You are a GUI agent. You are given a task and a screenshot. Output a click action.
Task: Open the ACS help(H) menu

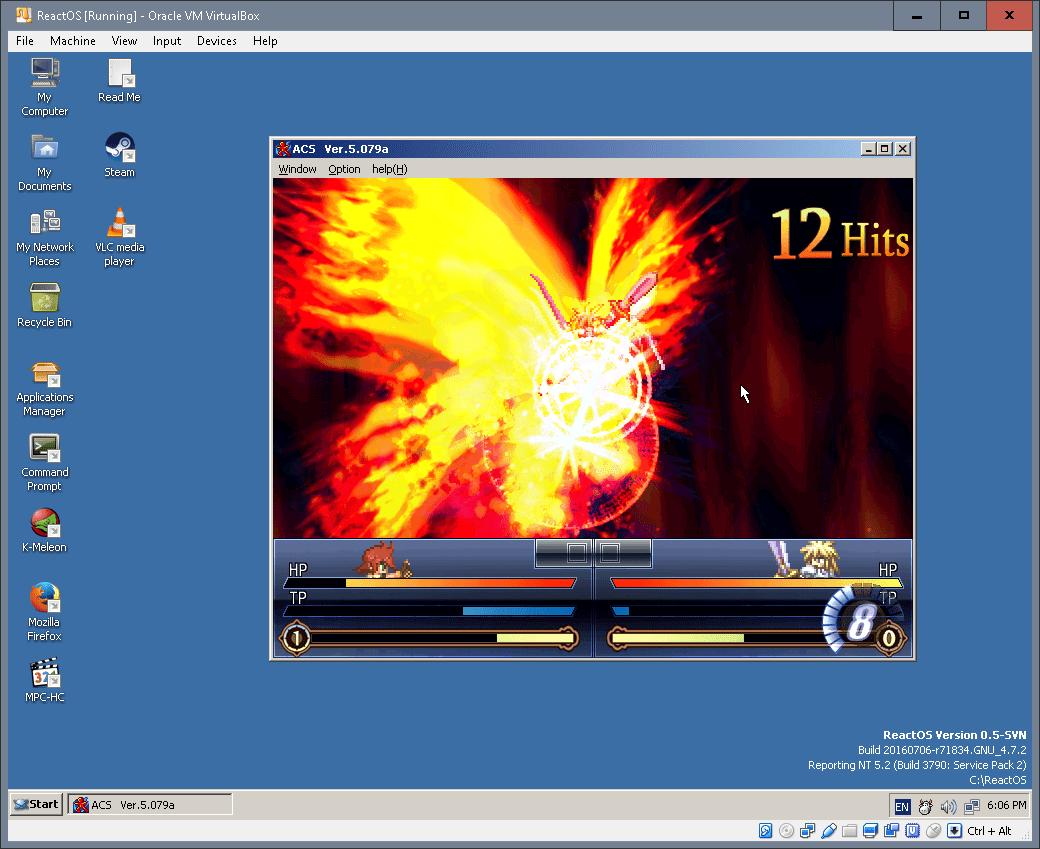point(389,169)
